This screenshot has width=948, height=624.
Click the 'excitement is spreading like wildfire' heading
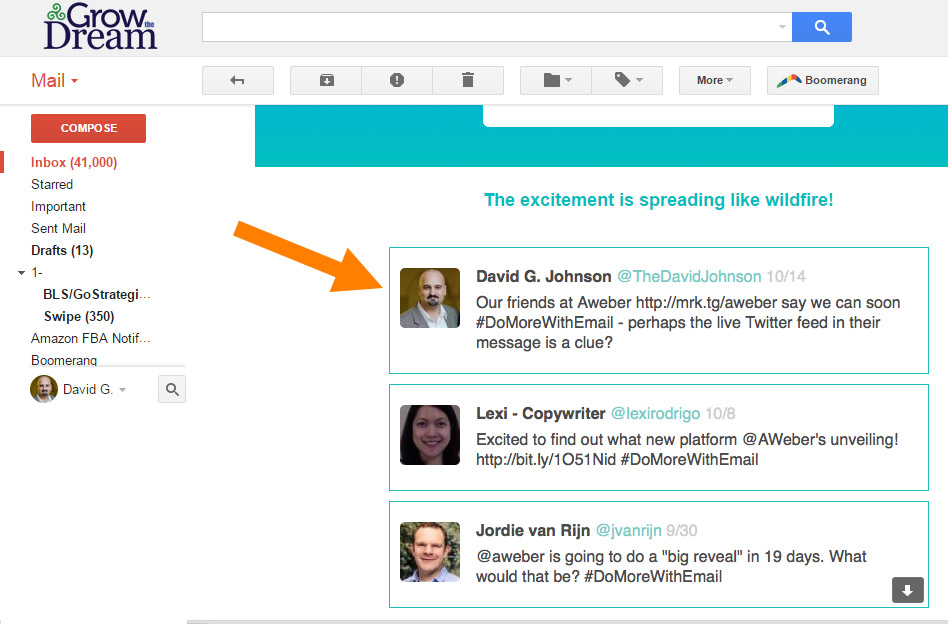tap(658, 200)
